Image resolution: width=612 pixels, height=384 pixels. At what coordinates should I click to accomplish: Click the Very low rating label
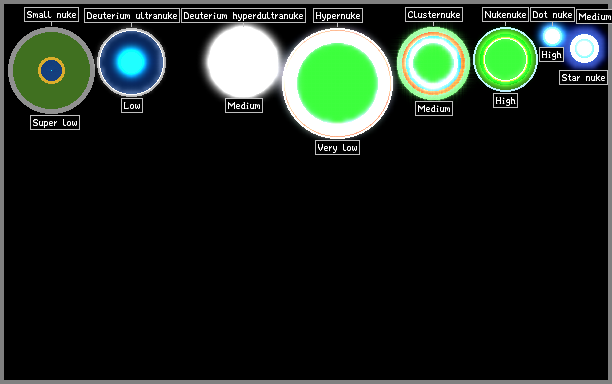[338, 148]
